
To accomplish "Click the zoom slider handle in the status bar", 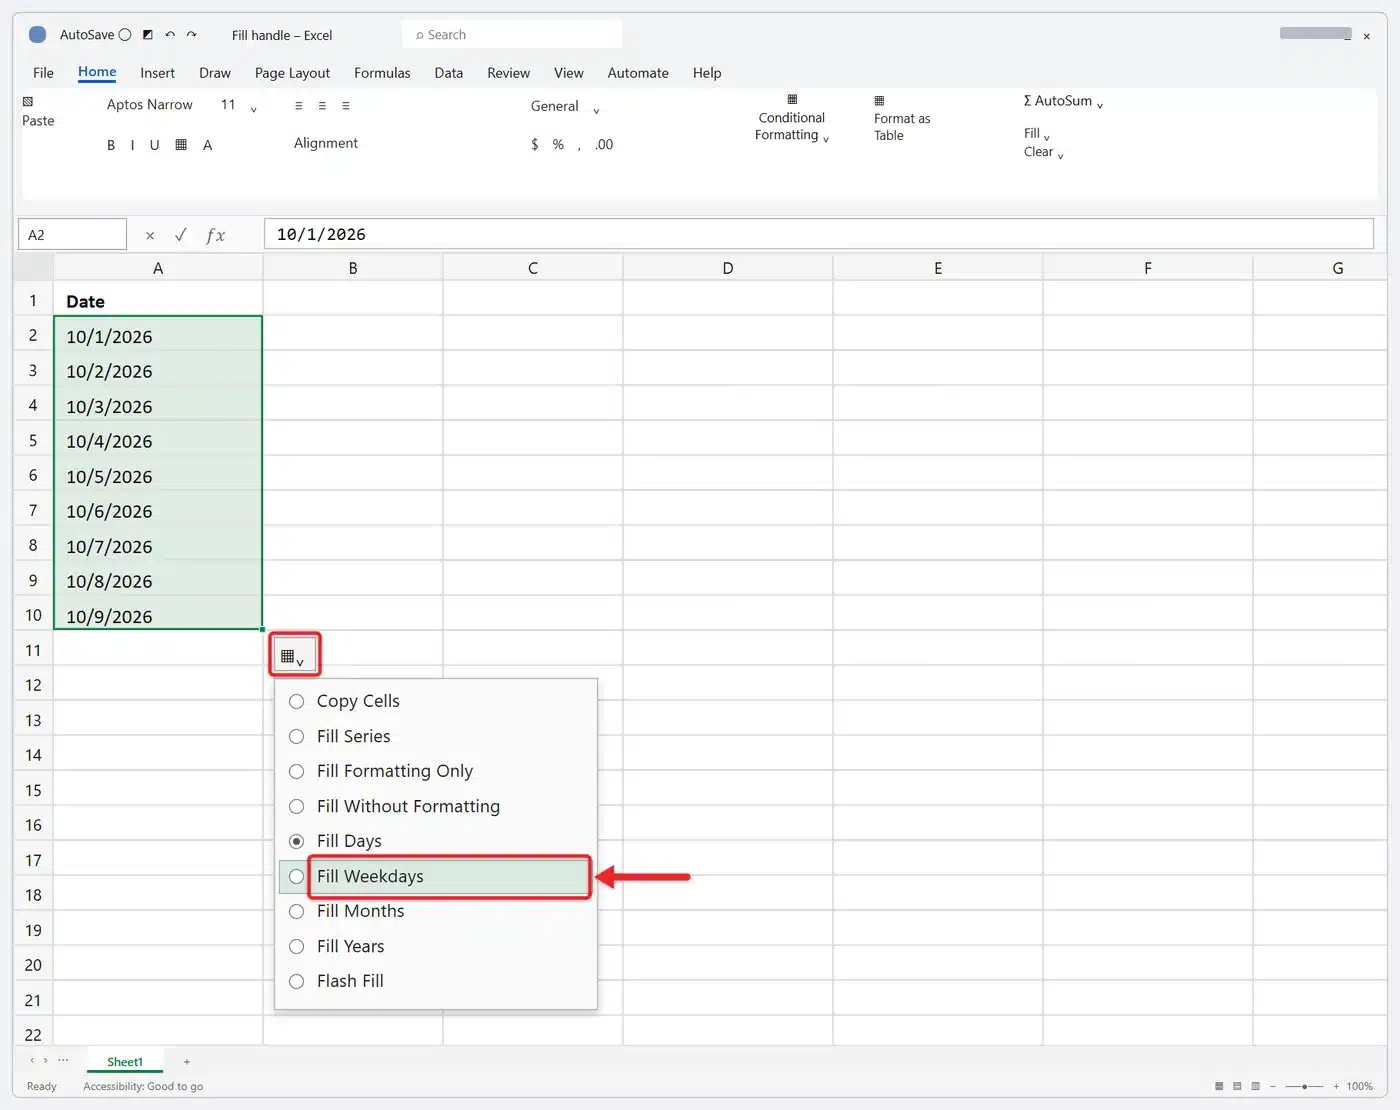I will 1305,1086.
